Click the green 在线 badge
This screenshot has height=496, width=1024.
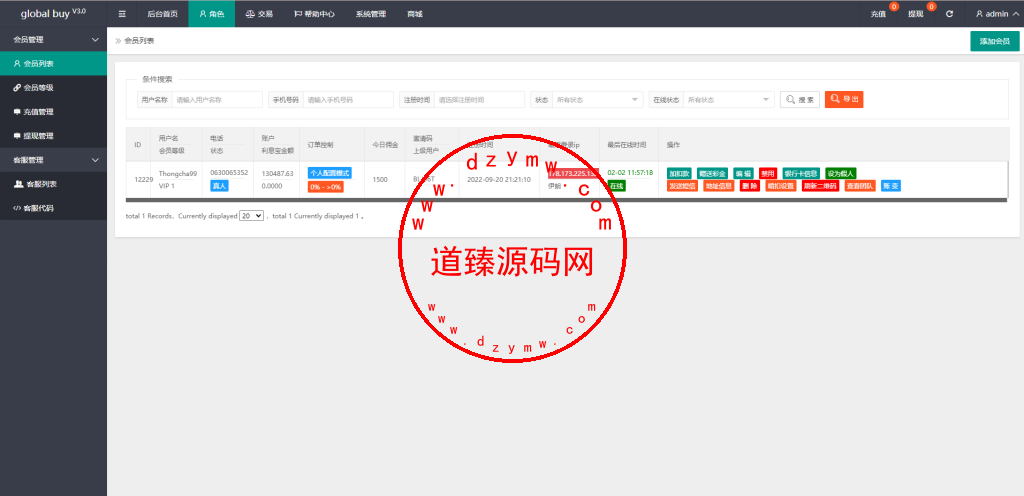[x=616, y=186]
